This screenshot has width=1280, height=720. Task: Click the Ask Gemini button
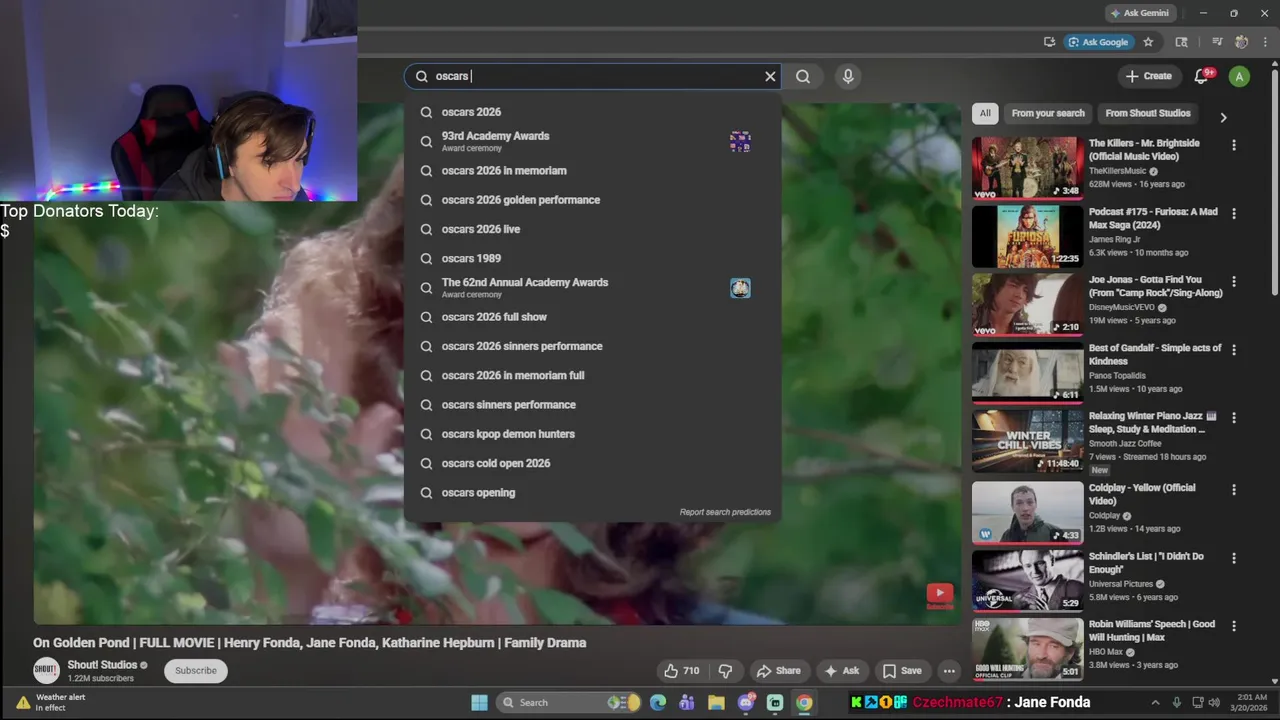pos(1139,13)
